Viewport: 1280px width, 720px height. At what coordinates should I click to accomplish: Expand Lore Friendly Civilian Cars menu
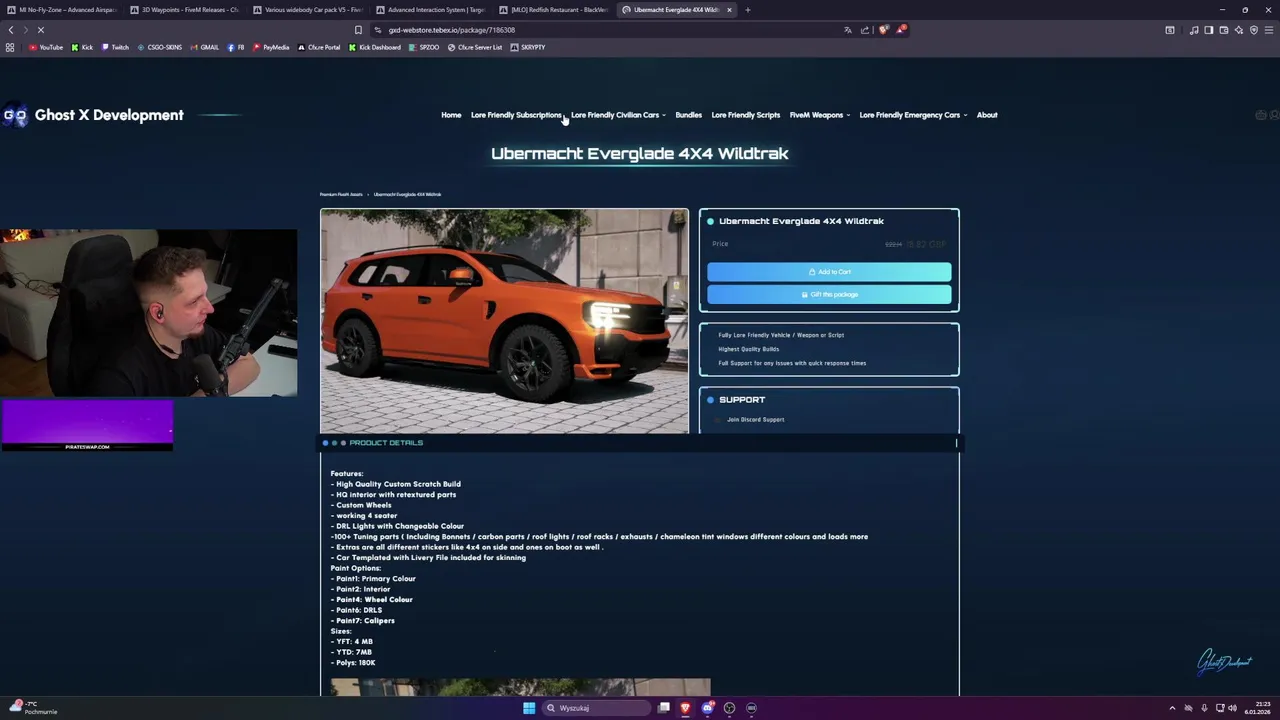point(618,115)
